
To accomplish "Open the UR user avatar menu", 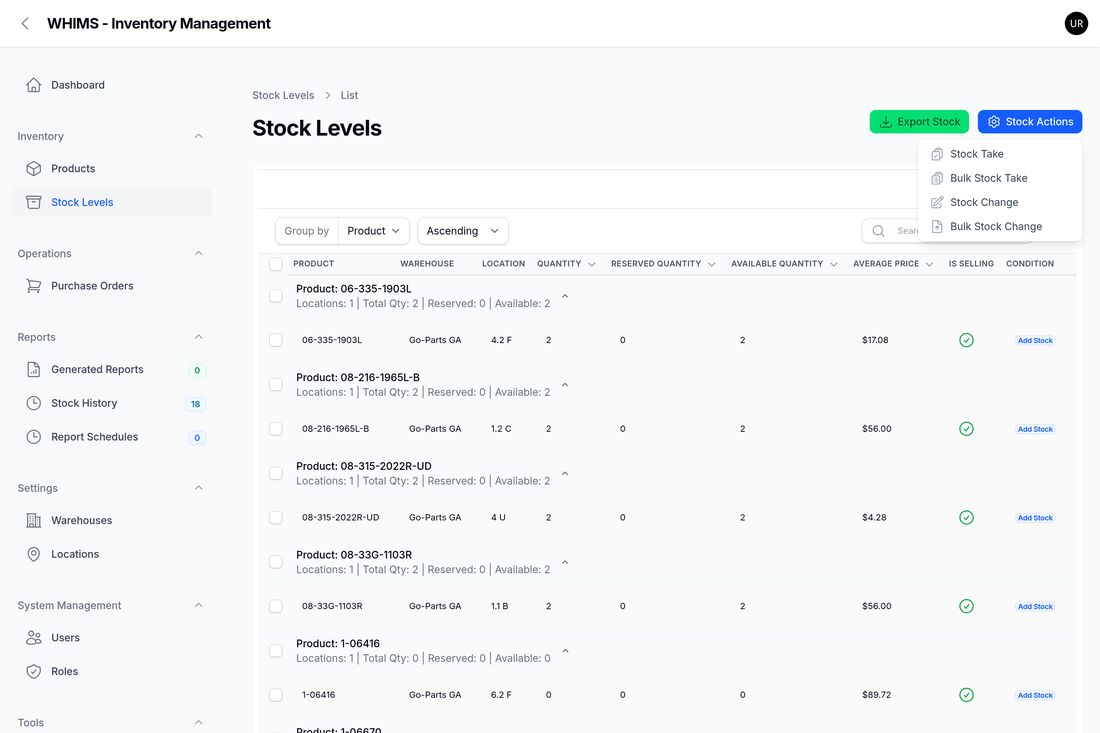I will tap(1076, 23).
